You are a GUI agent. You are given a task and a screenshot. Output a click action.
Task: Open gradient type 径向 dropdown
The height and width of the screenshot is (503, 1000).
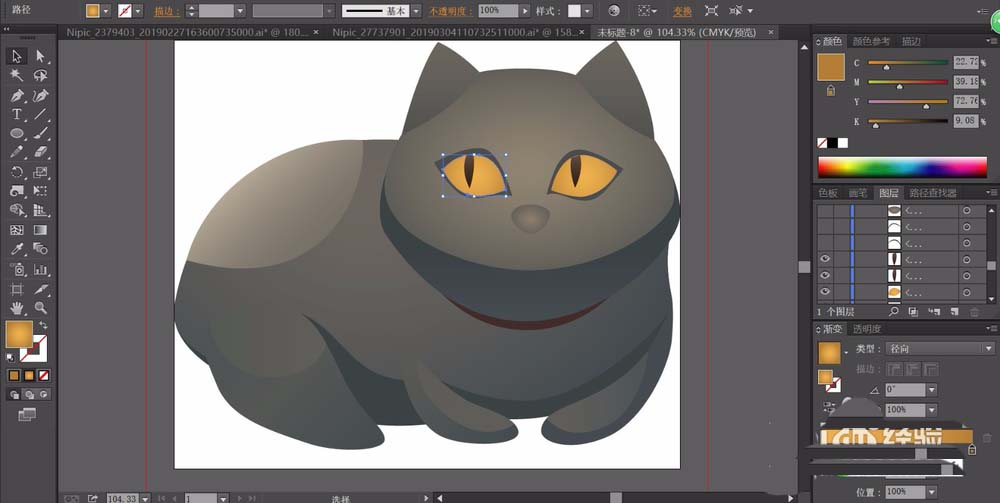(x=989, y=349)
